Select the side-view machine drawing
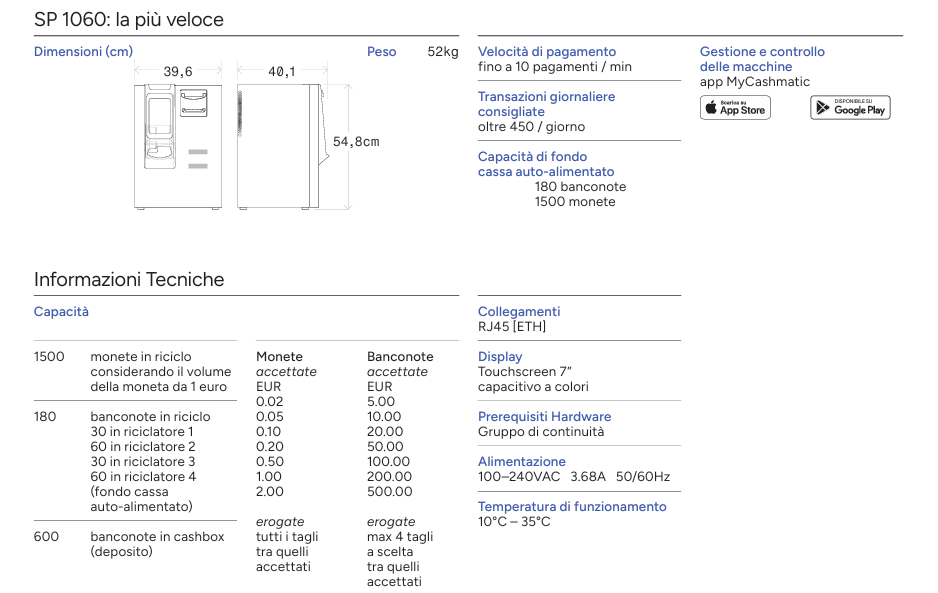 (x=280, y=146)
